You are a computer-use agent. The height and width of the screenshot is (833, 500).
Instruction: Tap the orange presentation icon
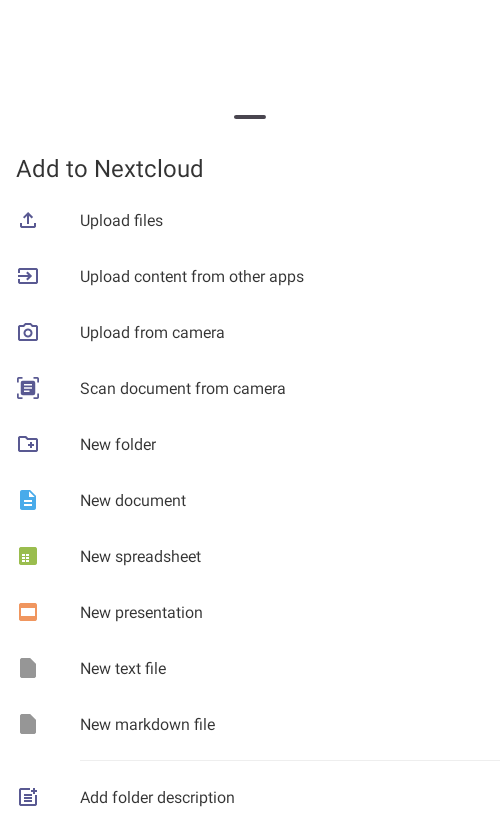[28, 613]
